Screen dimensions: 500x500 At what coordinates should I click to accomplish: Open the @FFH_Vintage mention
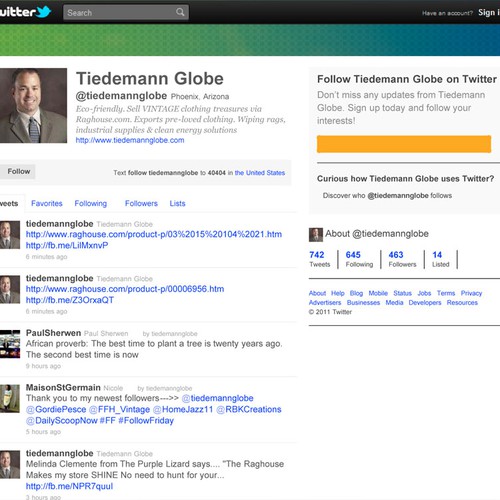tap(119, 409)
